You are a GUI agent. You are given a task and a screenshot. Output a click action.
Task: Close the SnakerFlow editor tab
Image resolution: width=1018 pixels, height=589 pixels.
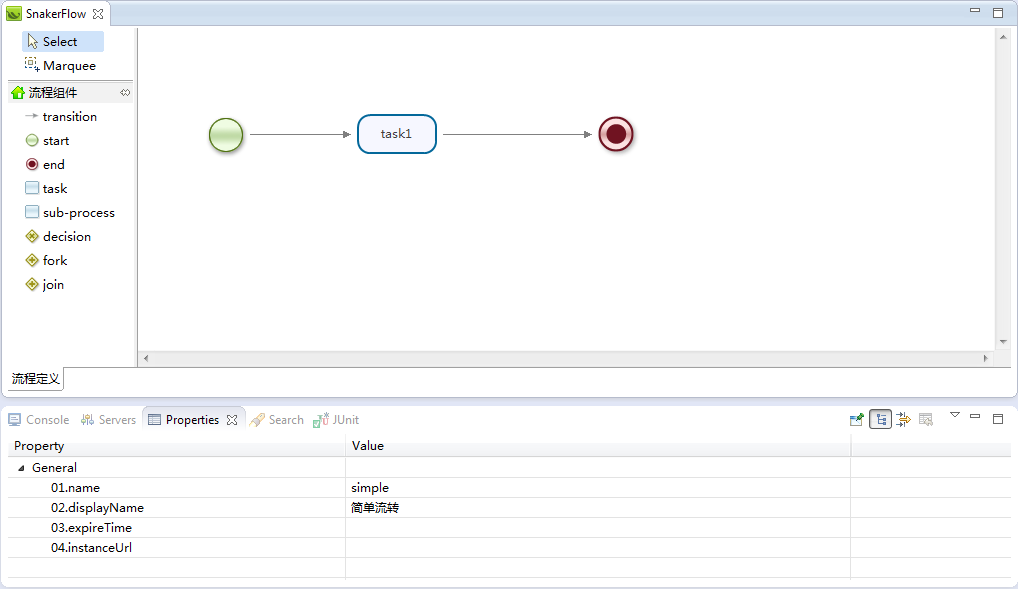(98, 14)
